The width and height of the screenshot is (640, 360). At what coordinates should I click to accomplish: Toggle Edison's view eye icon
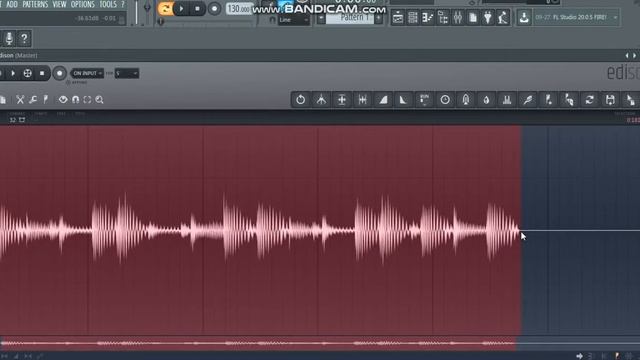point(63,100)
